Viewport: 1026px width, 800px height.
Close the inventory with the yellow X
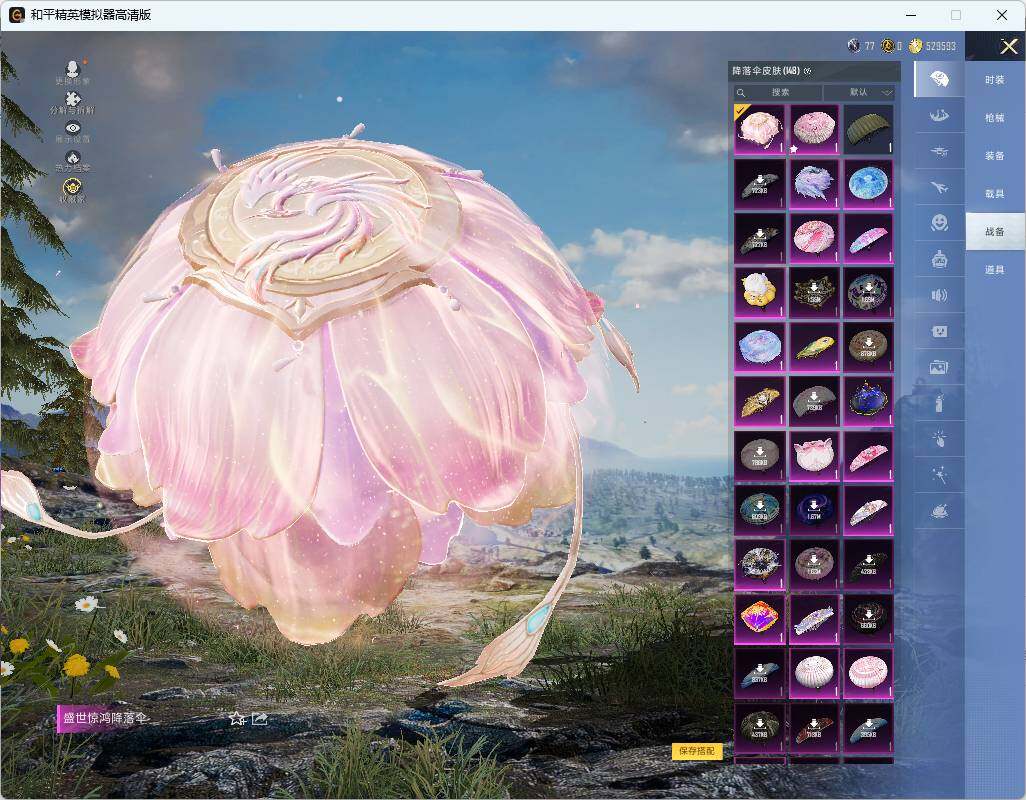point(1008,46)
